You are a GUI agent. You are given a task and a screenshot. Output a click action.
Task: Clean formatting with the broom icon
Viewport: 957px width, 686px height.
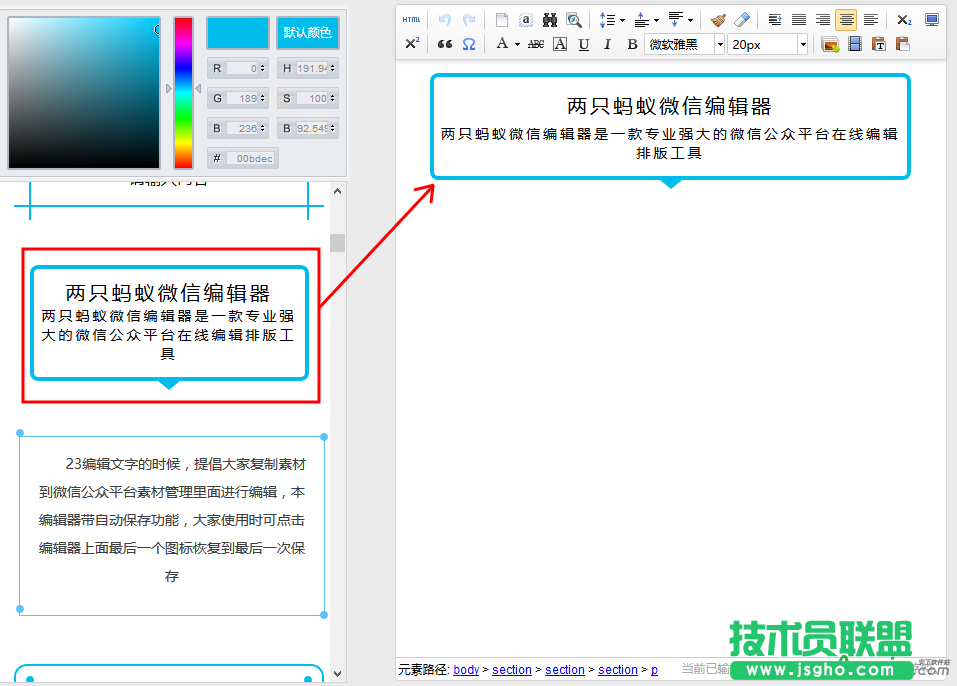tap(717, 19)
